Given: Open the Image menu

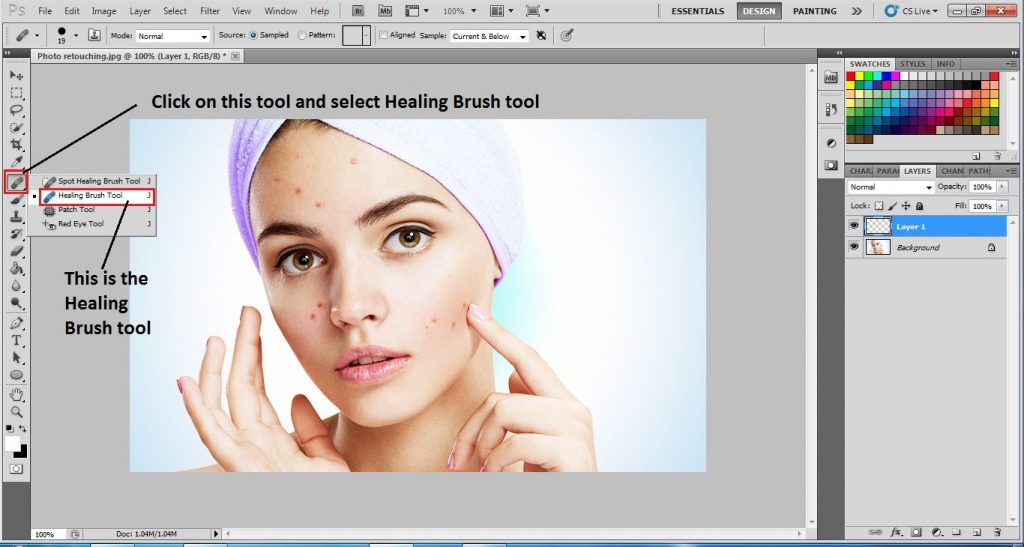Looking at the screenshot, I should tap(104, 11).
